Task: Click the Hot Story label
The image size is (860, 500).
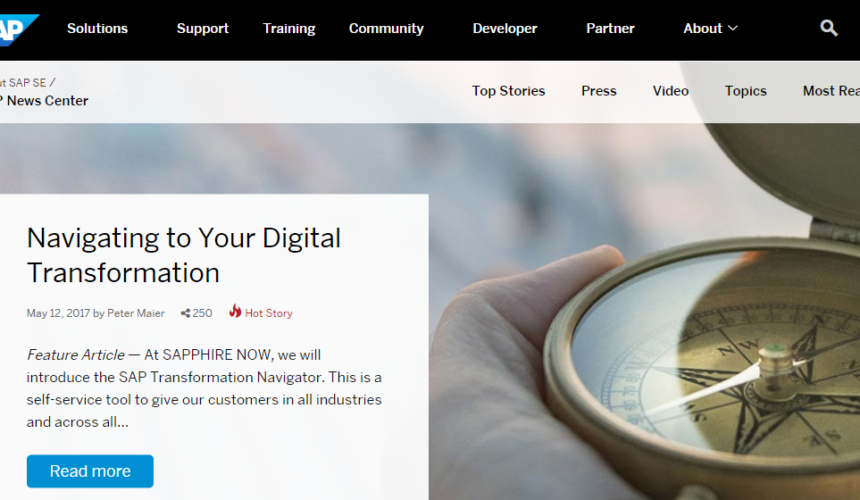Action: click(268, 313)
